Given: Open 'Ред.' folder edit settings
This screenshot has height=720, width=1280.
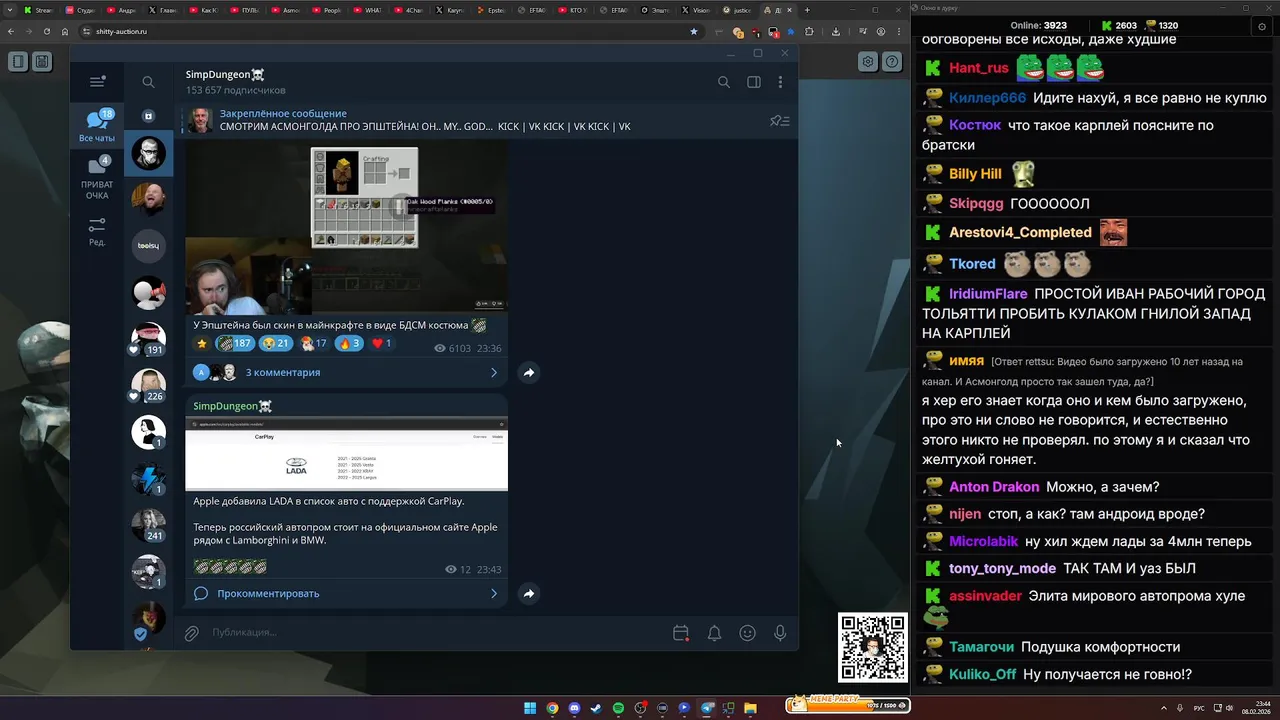Looking at the screenshot, I should pos(97,232).
